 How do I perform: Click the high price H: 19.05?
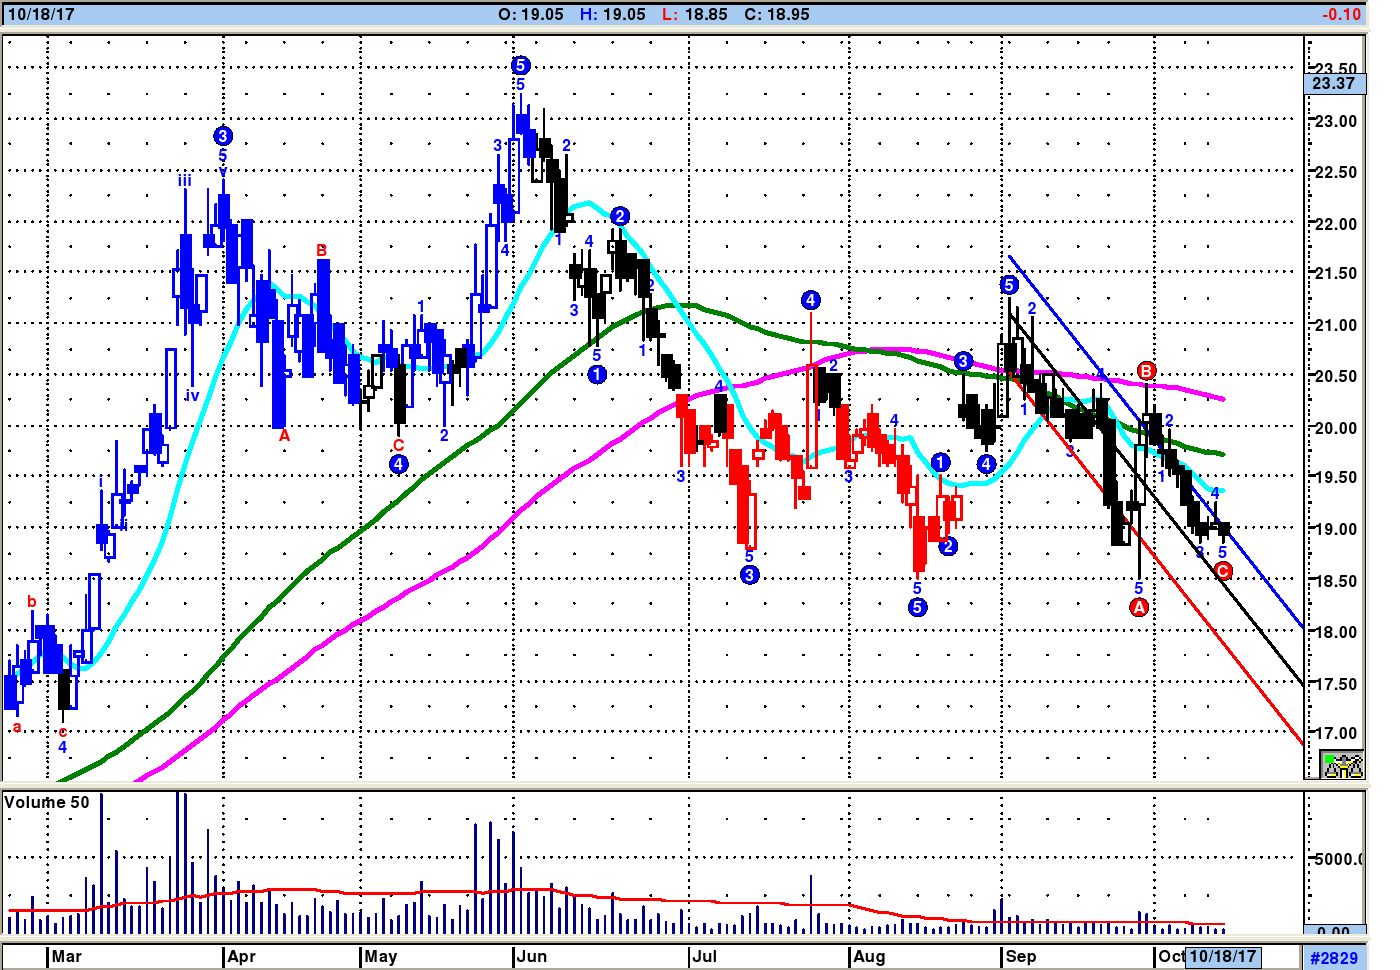(613, 14)
